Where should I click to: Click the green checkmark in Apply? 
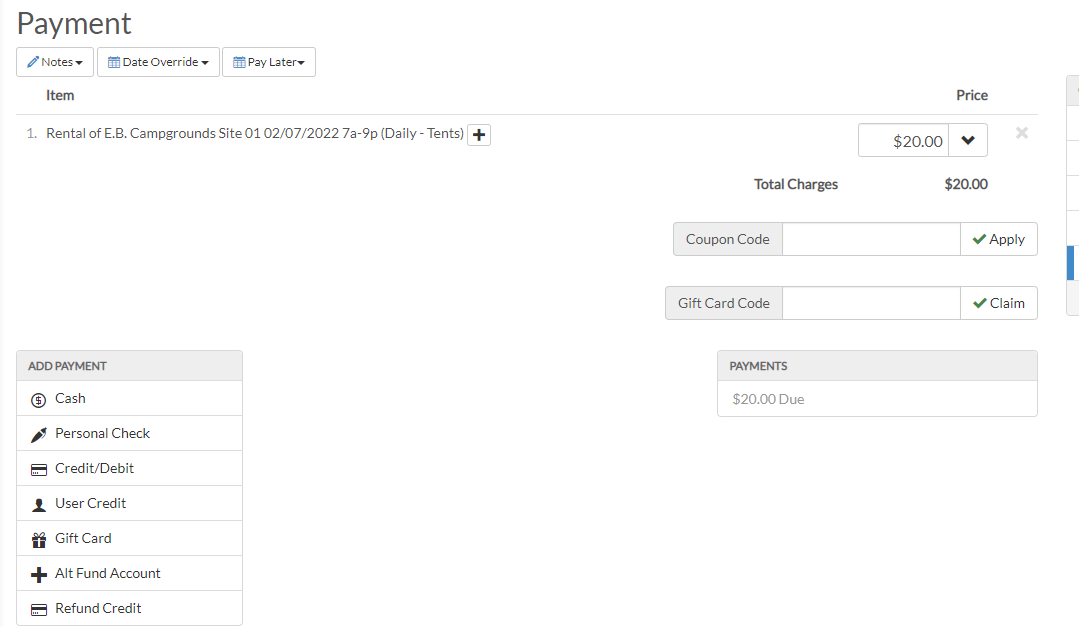pyautogui.click(x=979, y=239)
